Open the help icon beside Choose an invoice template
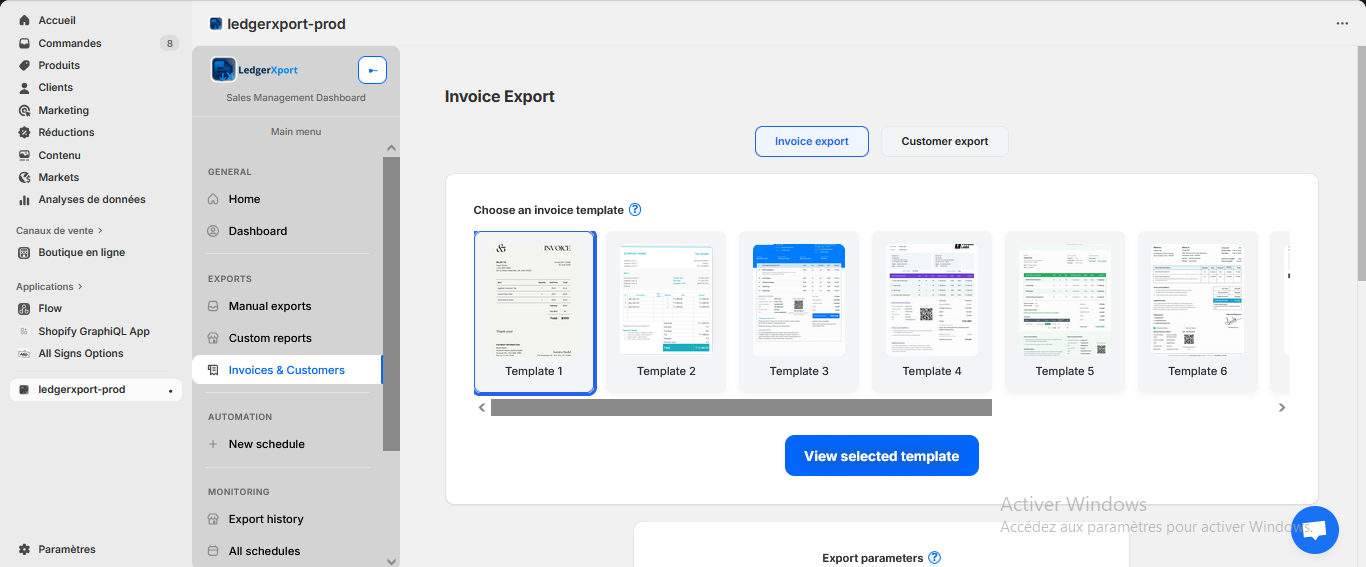This screenshot has width=1366, height=567. [x=635, y=210]
